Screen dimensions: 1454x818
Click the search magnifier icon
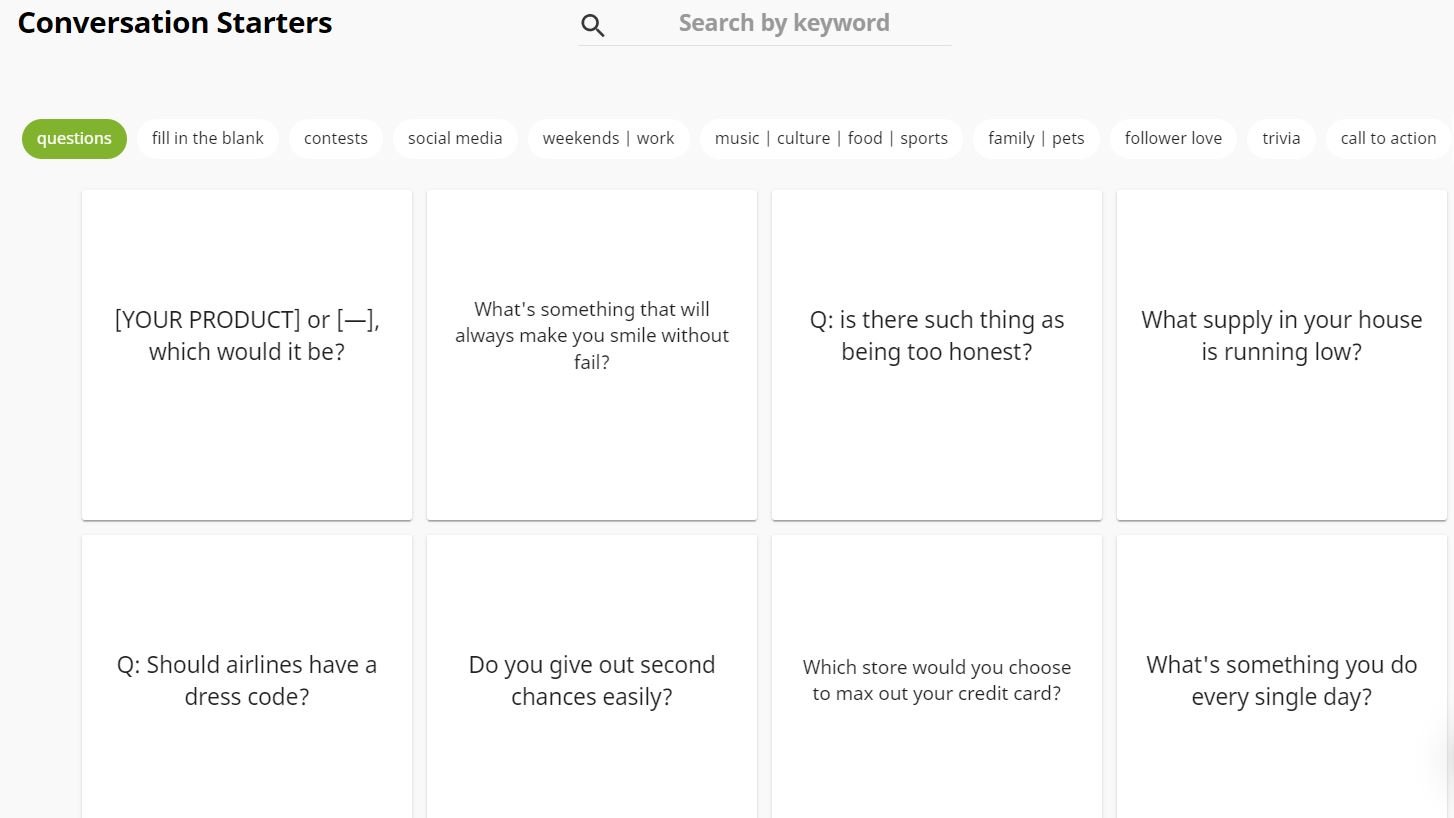593,26
